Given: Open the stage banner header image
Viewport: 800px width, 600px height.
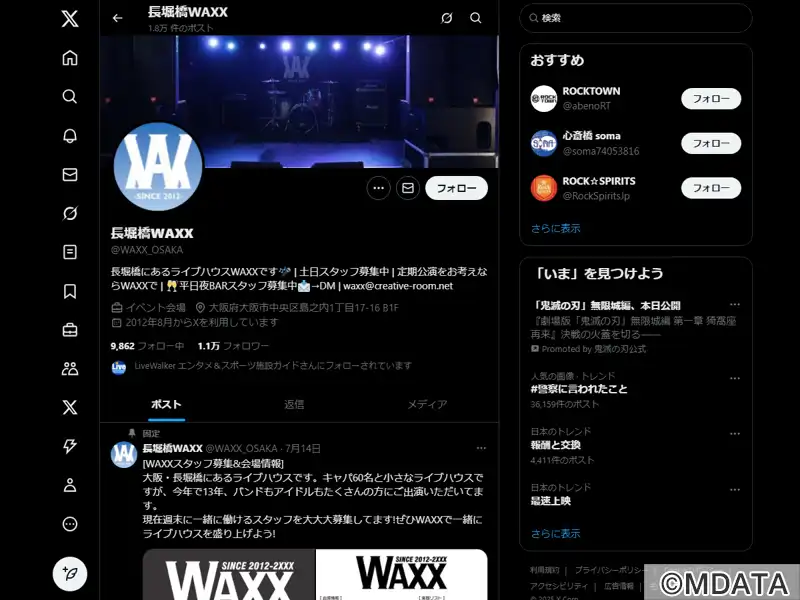Looking at the screenshot, I should (x=299, y=101).
